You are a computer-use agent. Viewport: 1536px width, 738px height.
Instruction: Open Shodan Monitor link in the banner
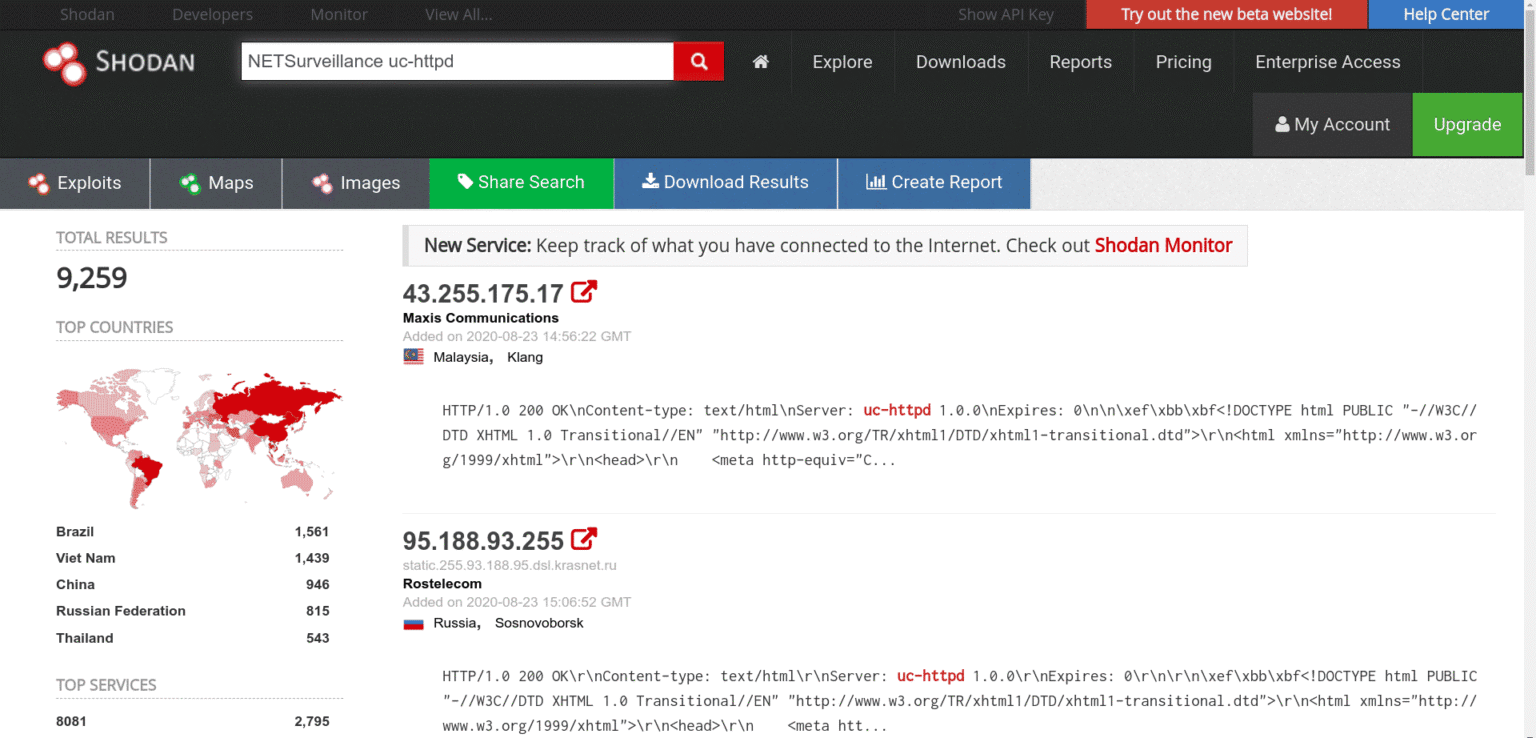coord(1163,244)
